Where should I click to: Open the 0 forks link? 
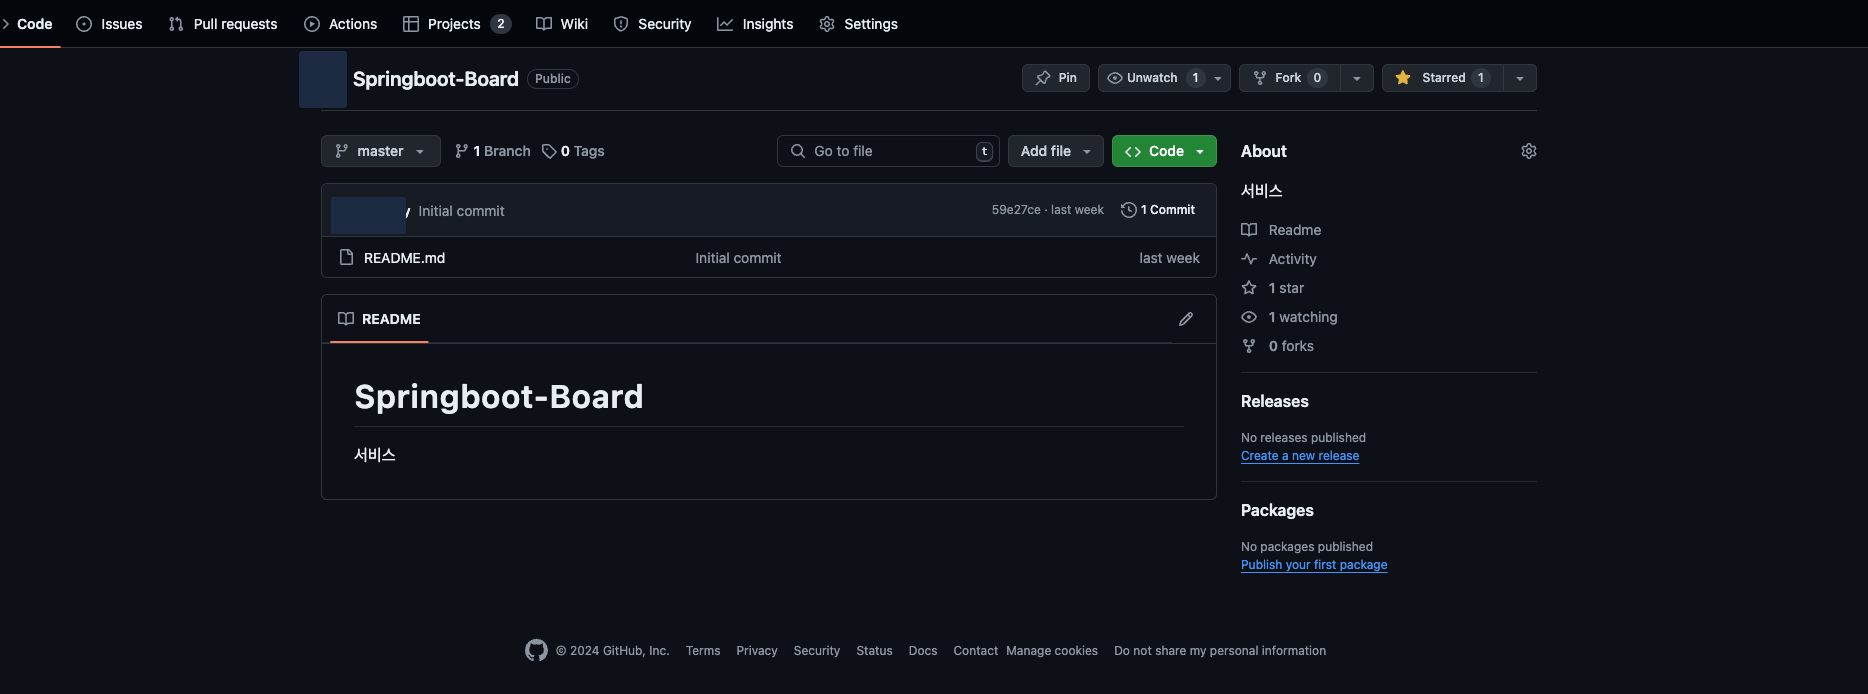1278,346
